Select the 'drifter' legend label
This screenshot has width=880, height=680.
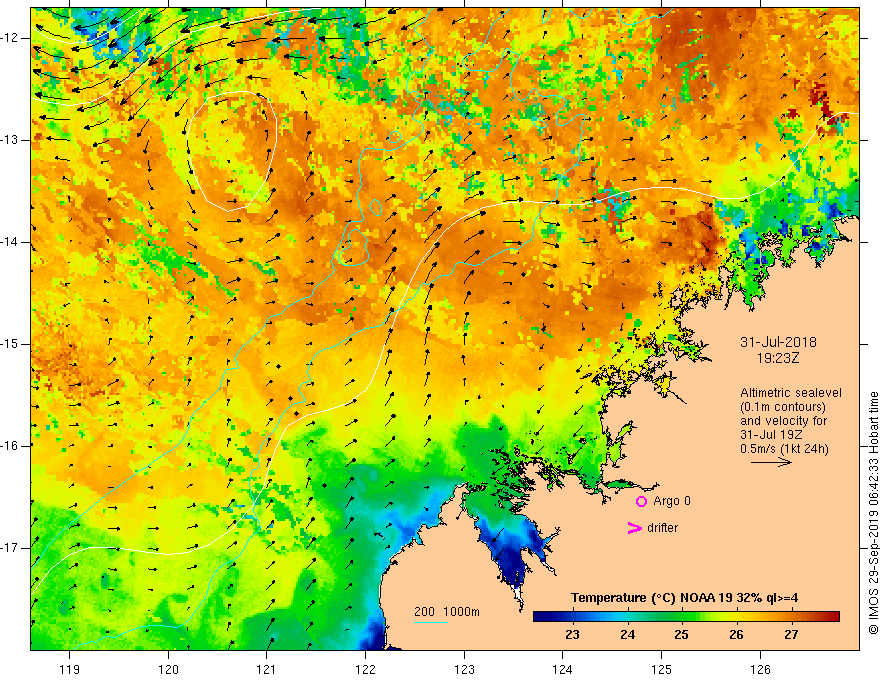662,528
